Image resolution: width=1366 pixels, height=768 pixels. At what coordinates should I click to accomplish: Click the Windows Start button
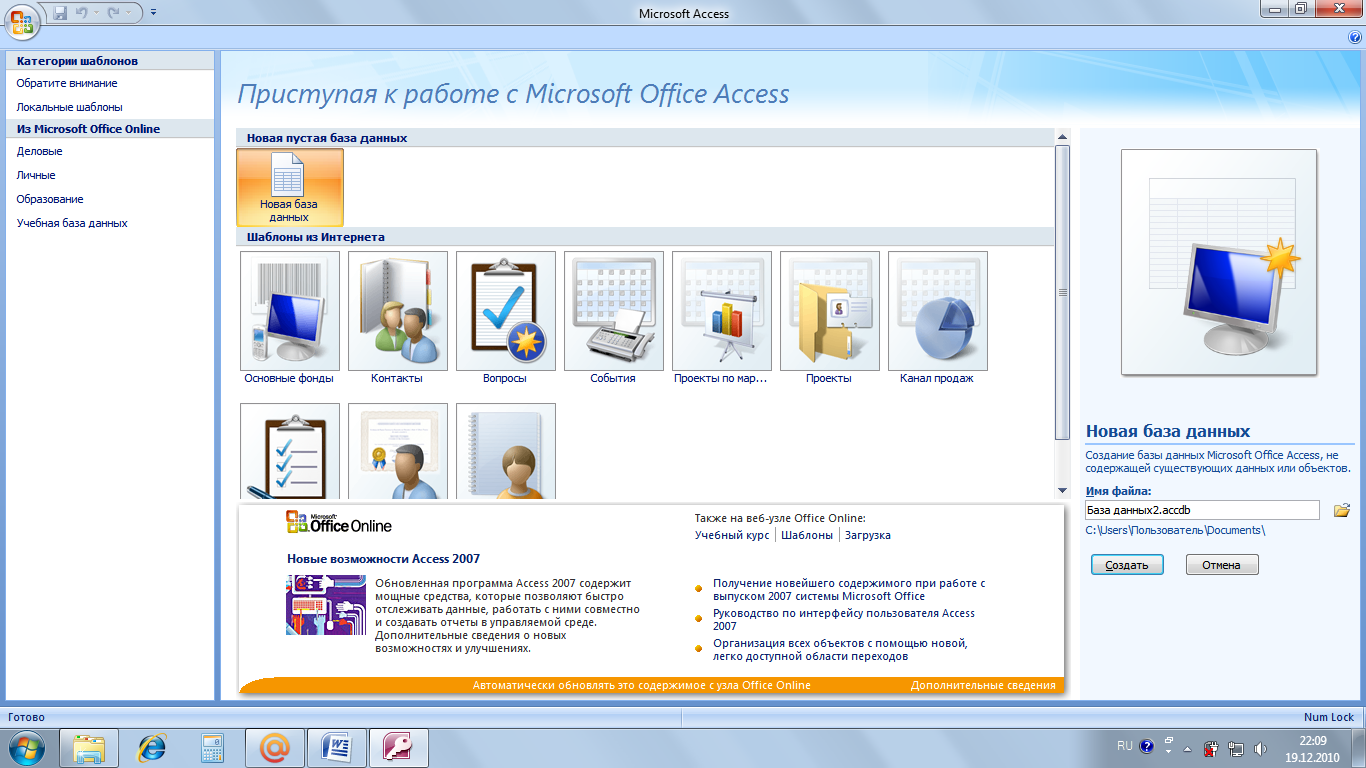27,747
